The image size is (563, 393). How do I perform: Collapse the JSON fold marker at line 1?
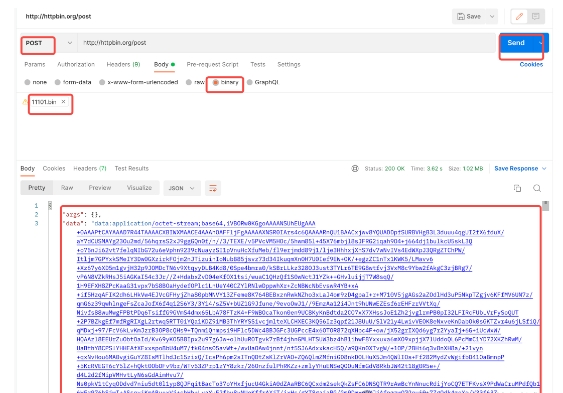point(50,205)
